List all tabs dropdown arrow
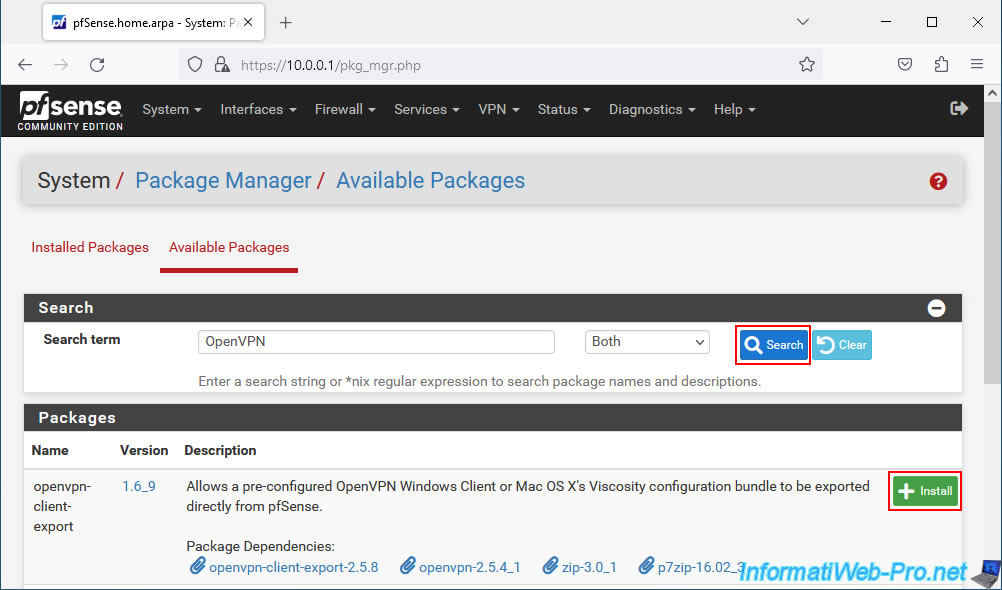 click(x=803, y=22)
